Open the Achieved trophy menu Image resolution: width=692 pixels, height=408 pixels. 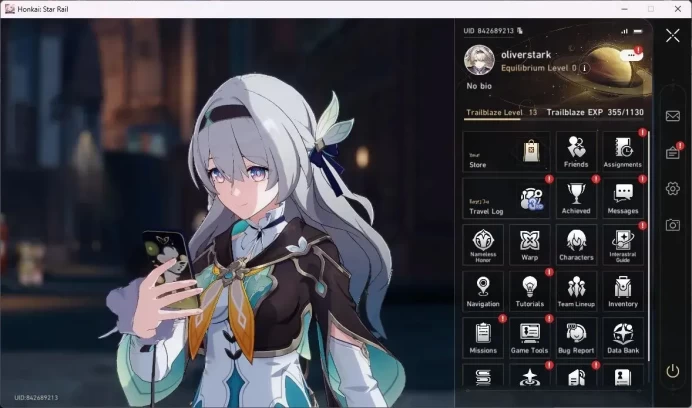(x=576, y=198)
